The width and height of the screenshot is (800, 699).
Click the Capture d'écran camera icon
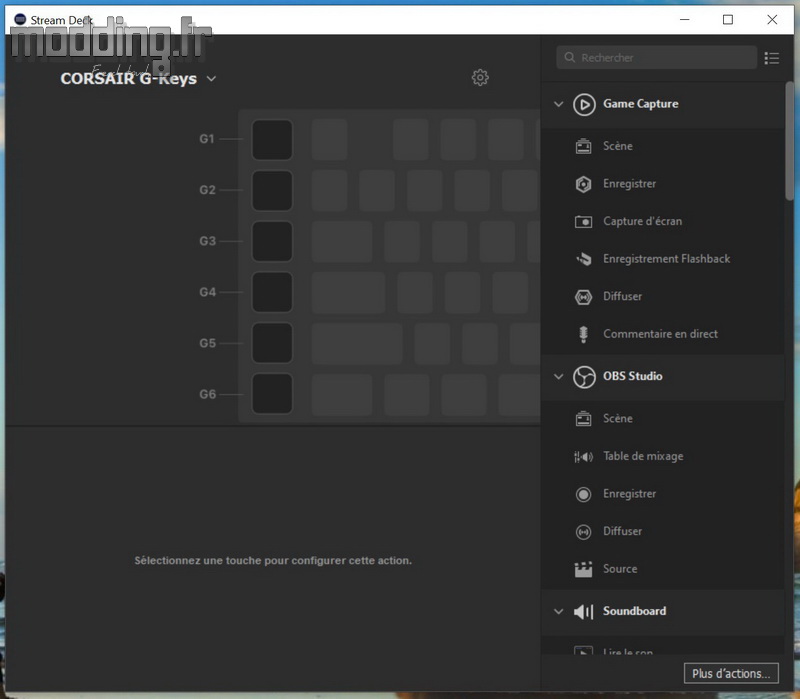point(583,222)
